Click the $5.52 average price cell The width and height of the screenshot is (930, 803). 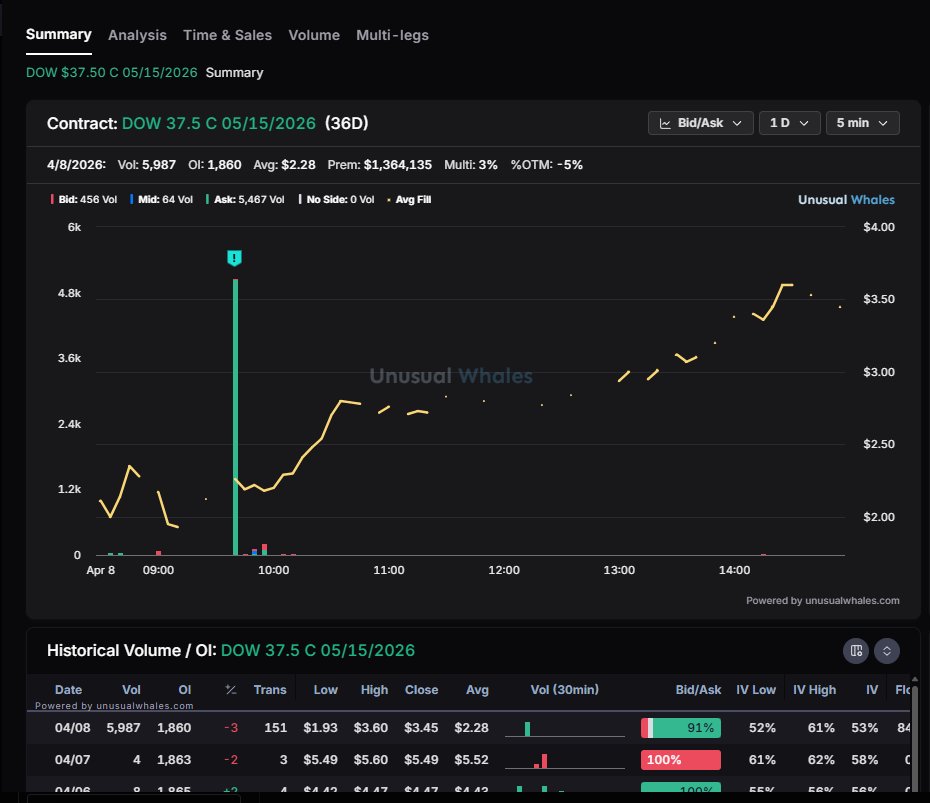[472, 760]
